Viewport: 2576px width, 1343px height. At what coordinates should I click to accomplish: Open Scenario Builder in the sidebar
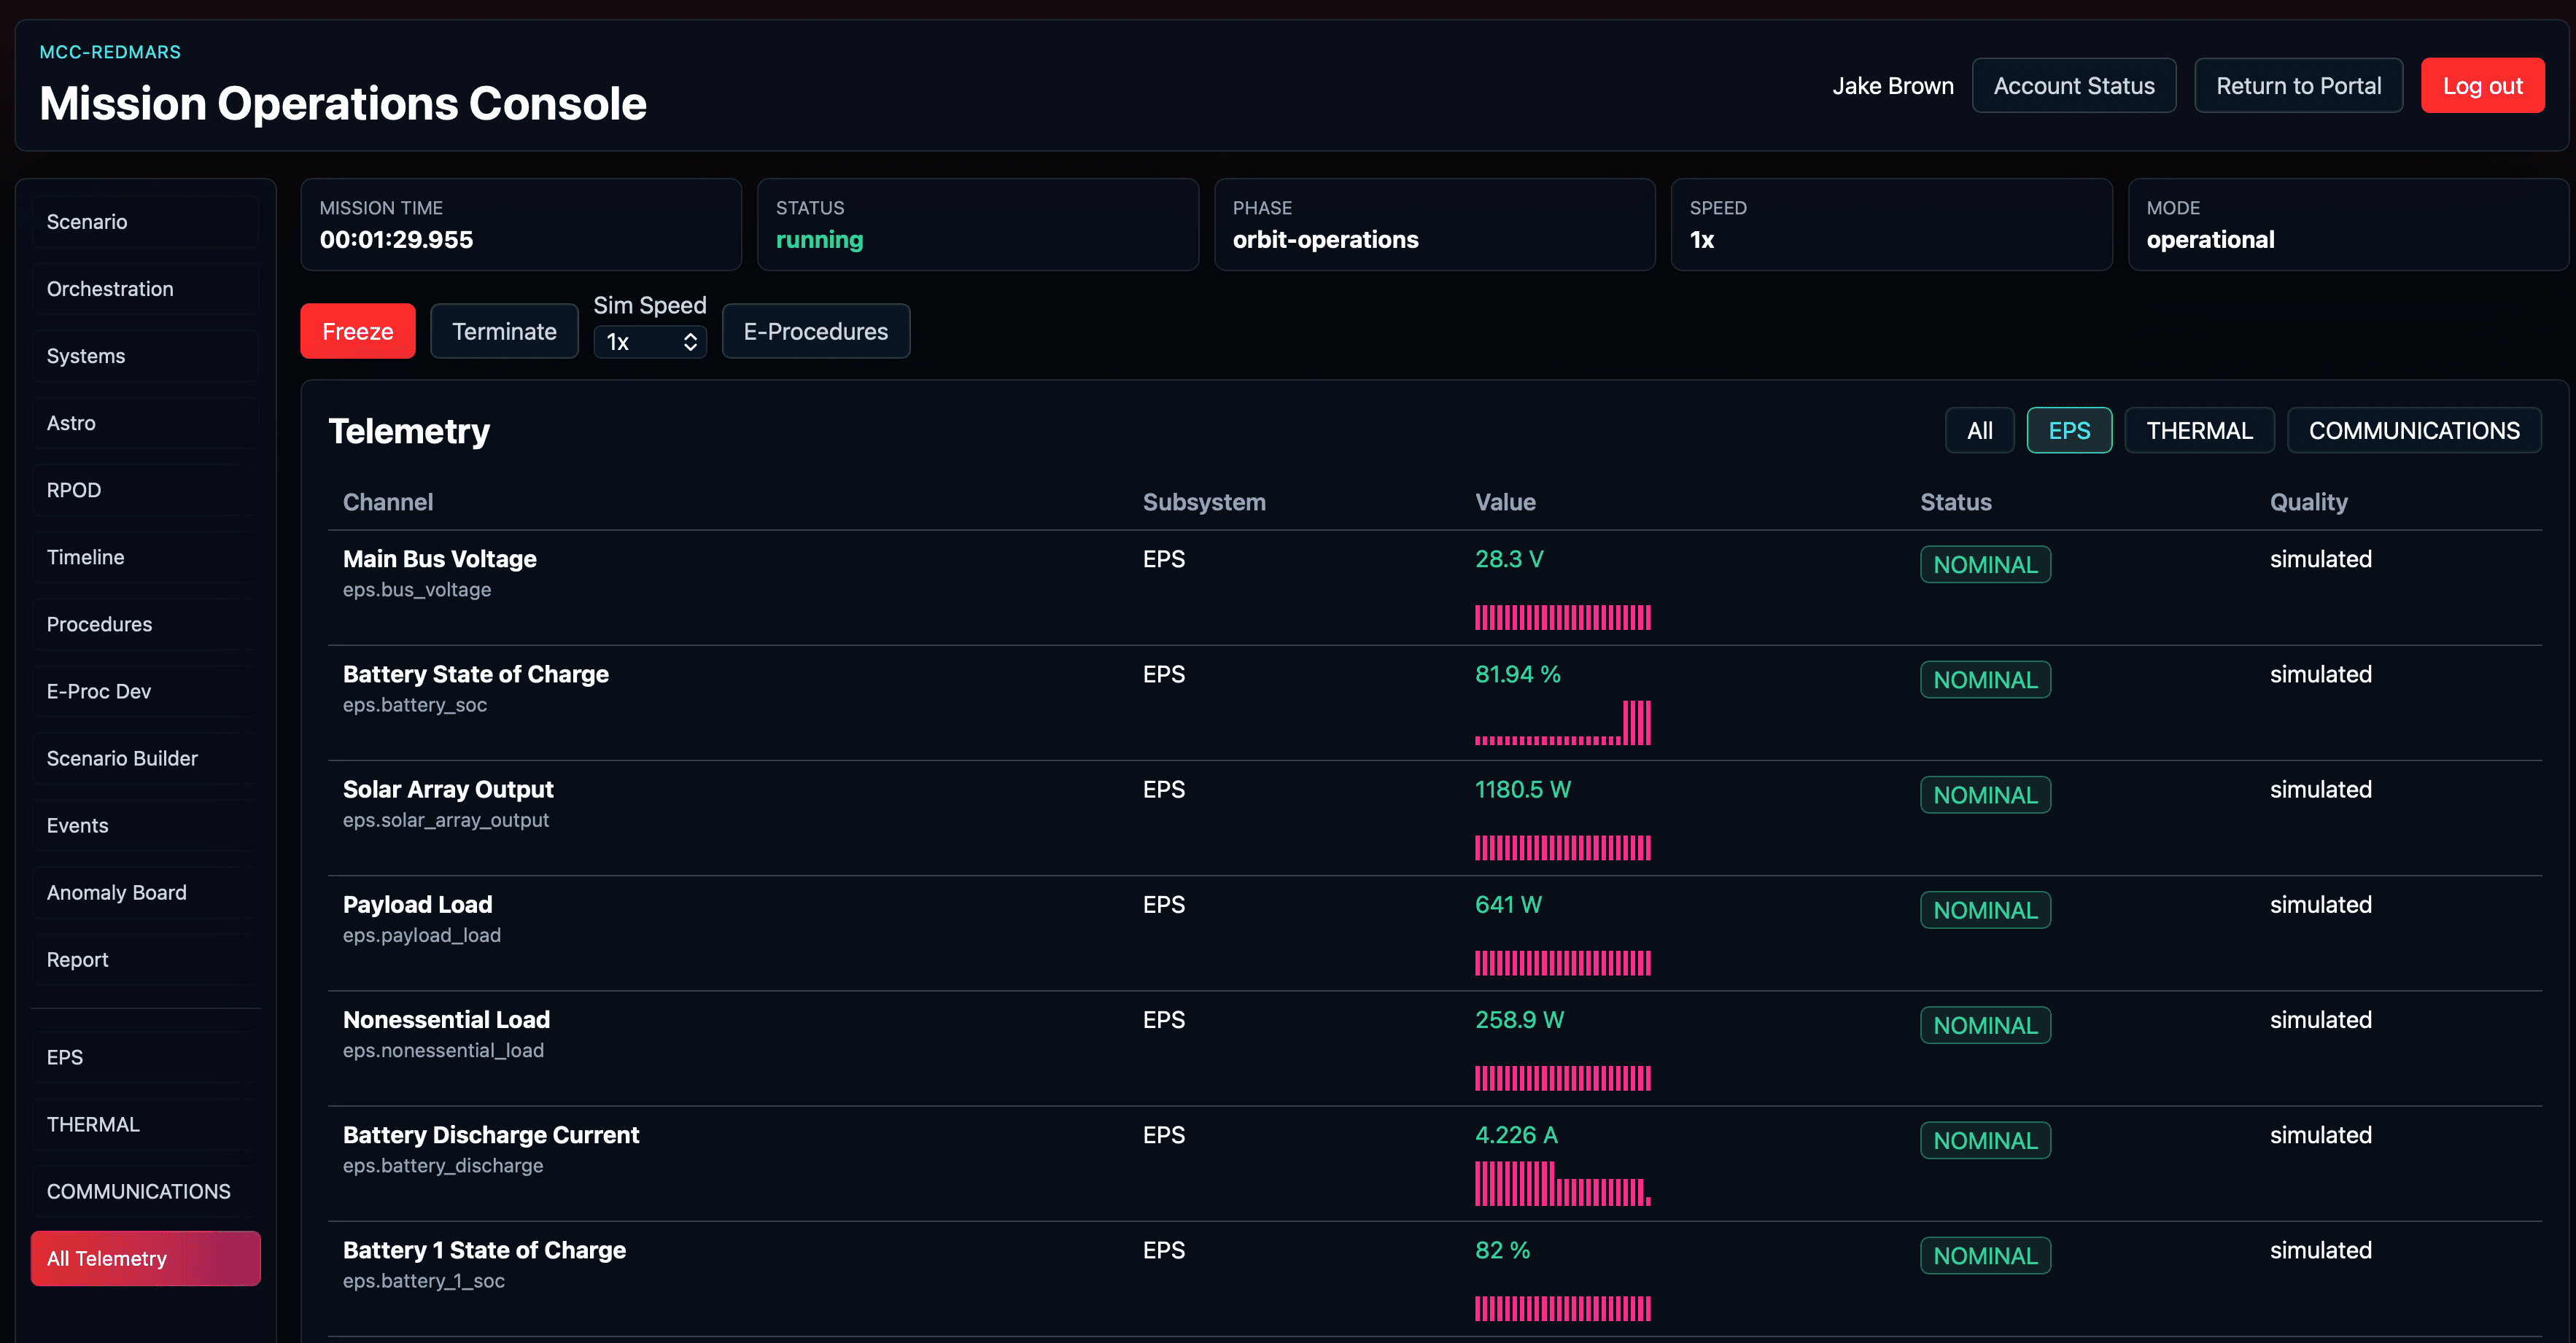[146, 758]
